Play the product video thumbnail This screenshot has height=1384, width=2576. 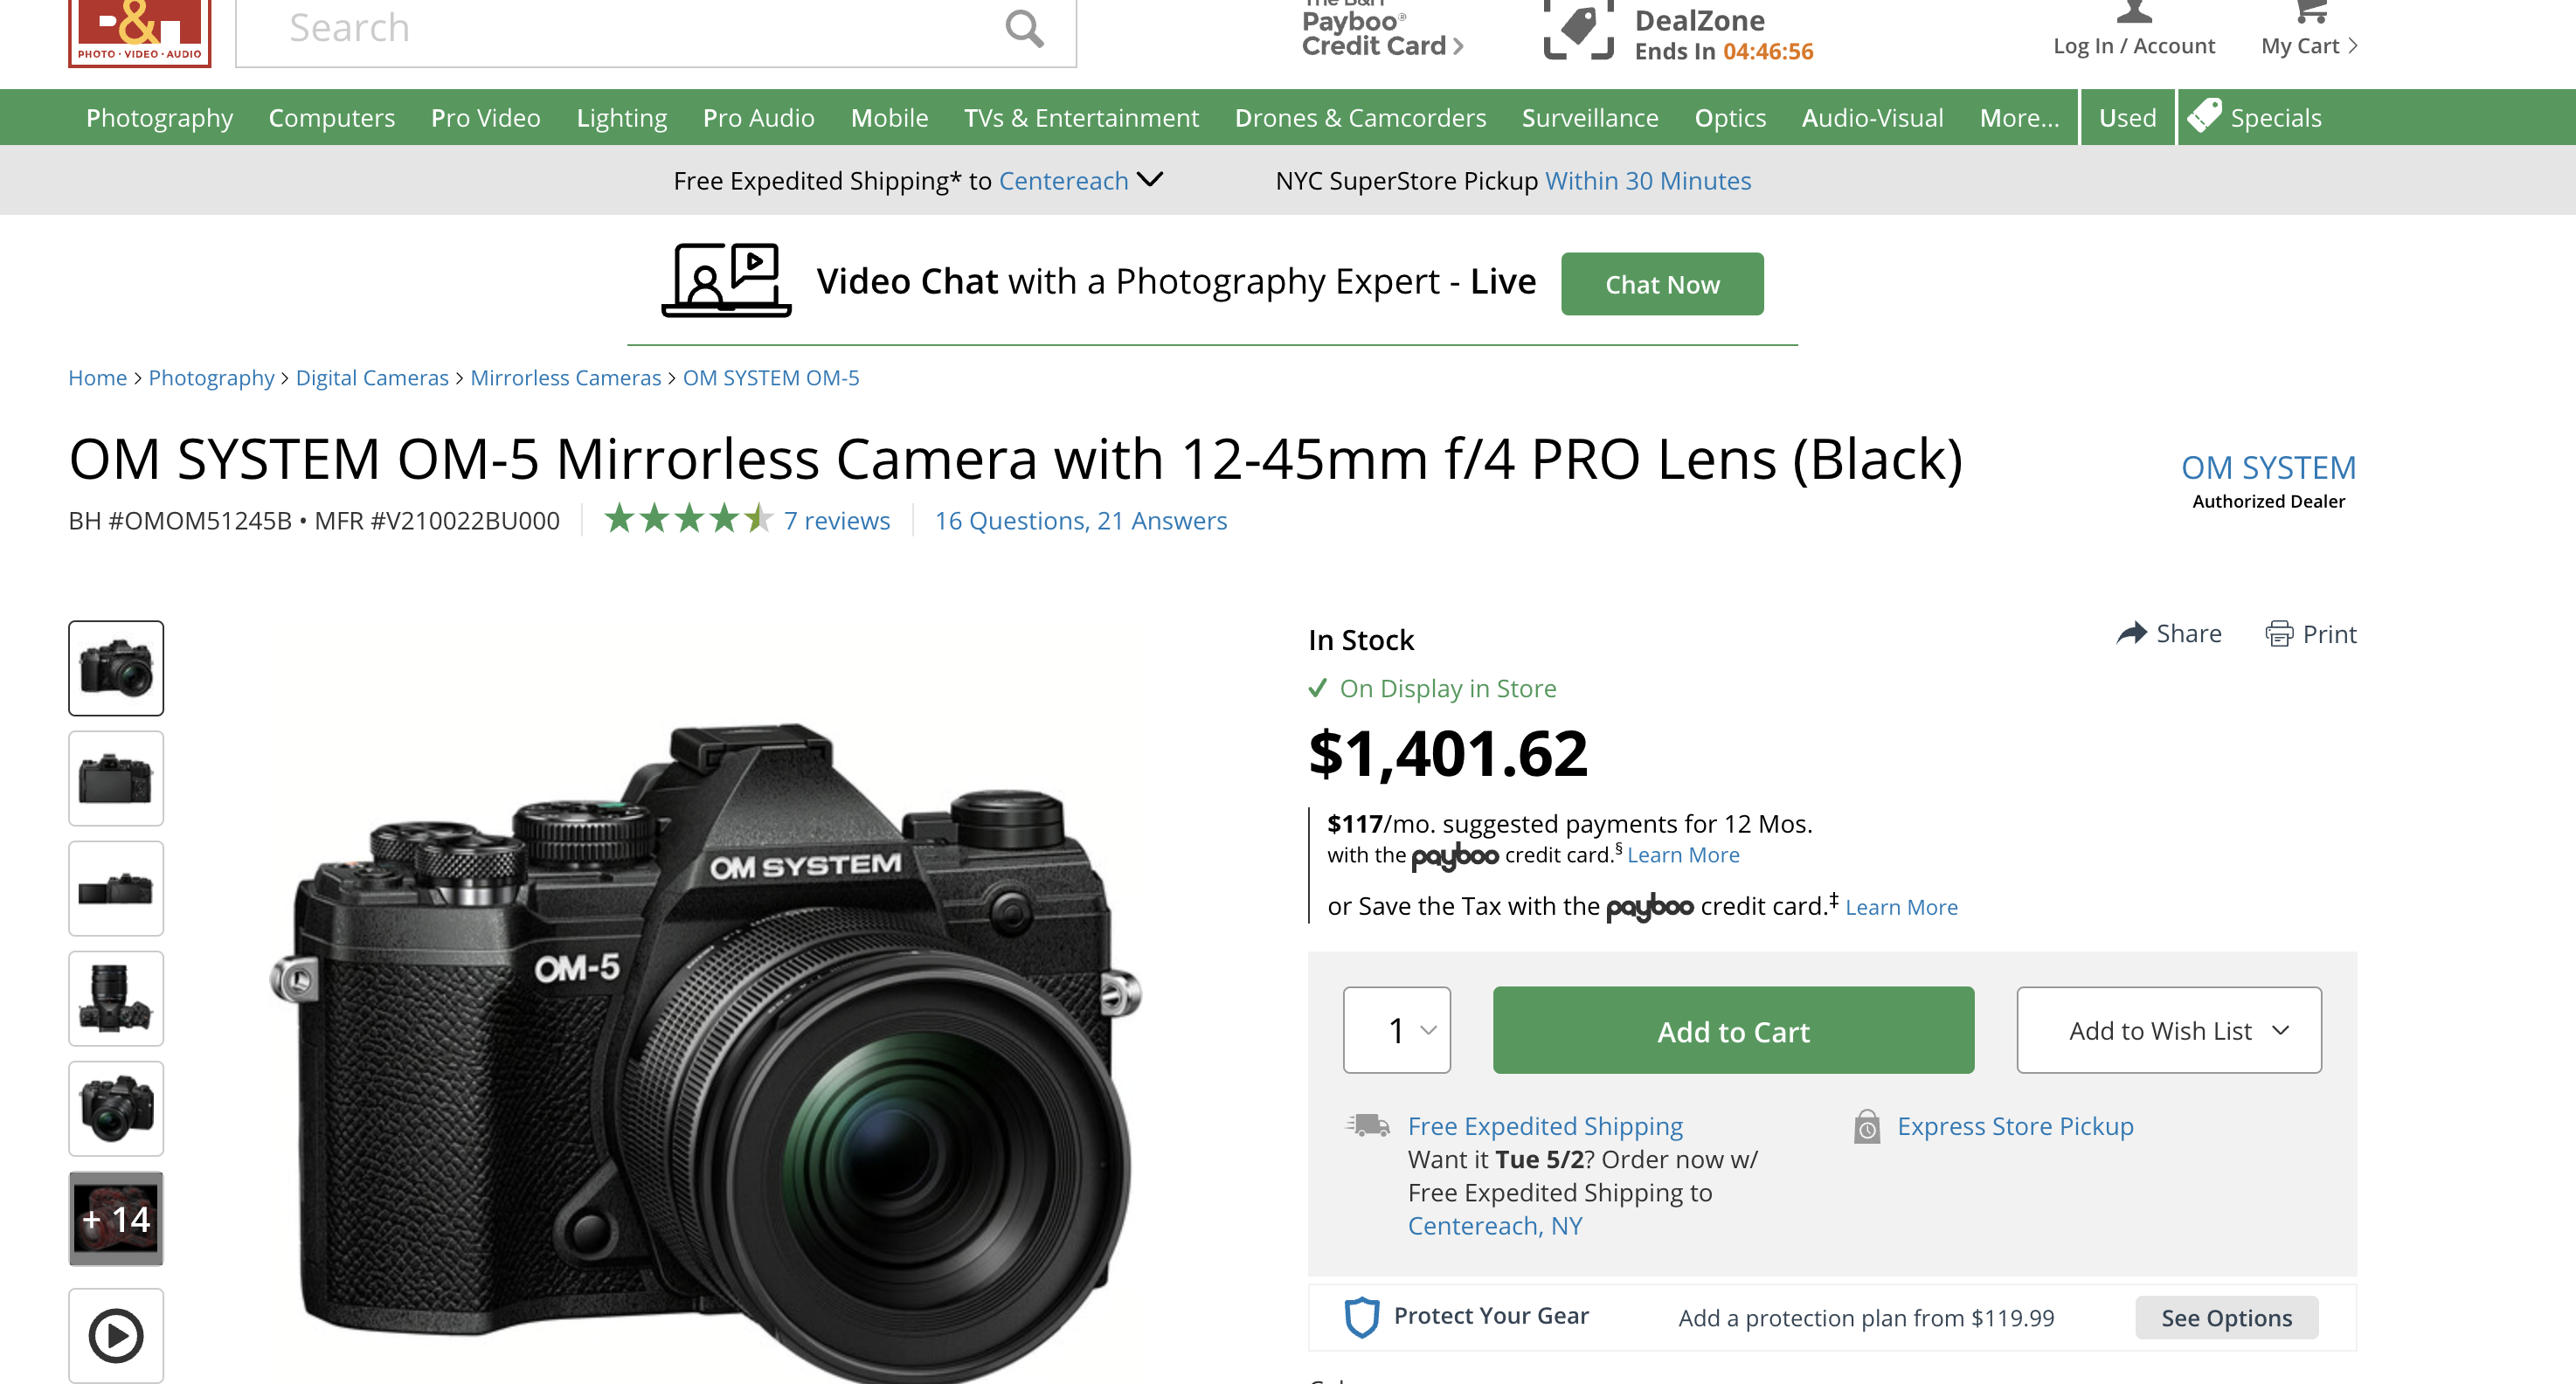coord(116,1335)
